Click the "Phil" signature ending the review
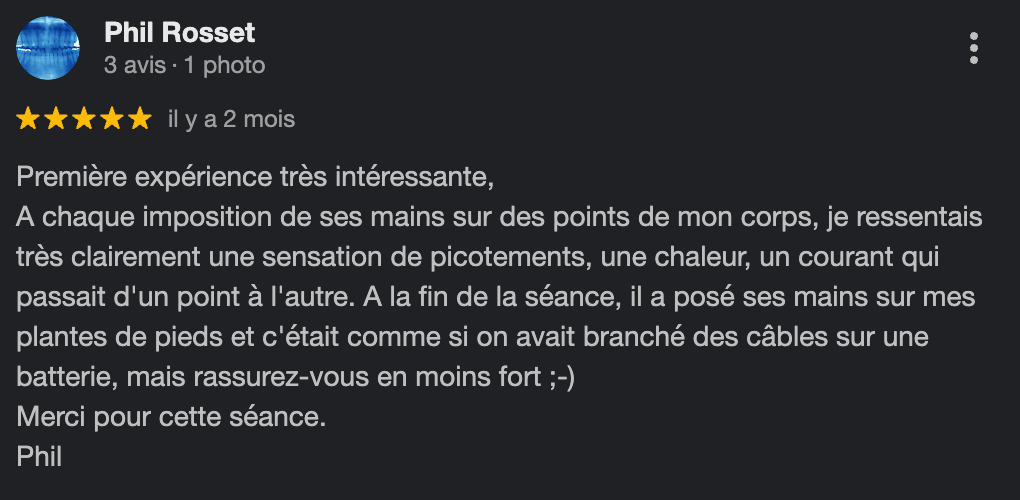1020x500 pixels. 40,457
